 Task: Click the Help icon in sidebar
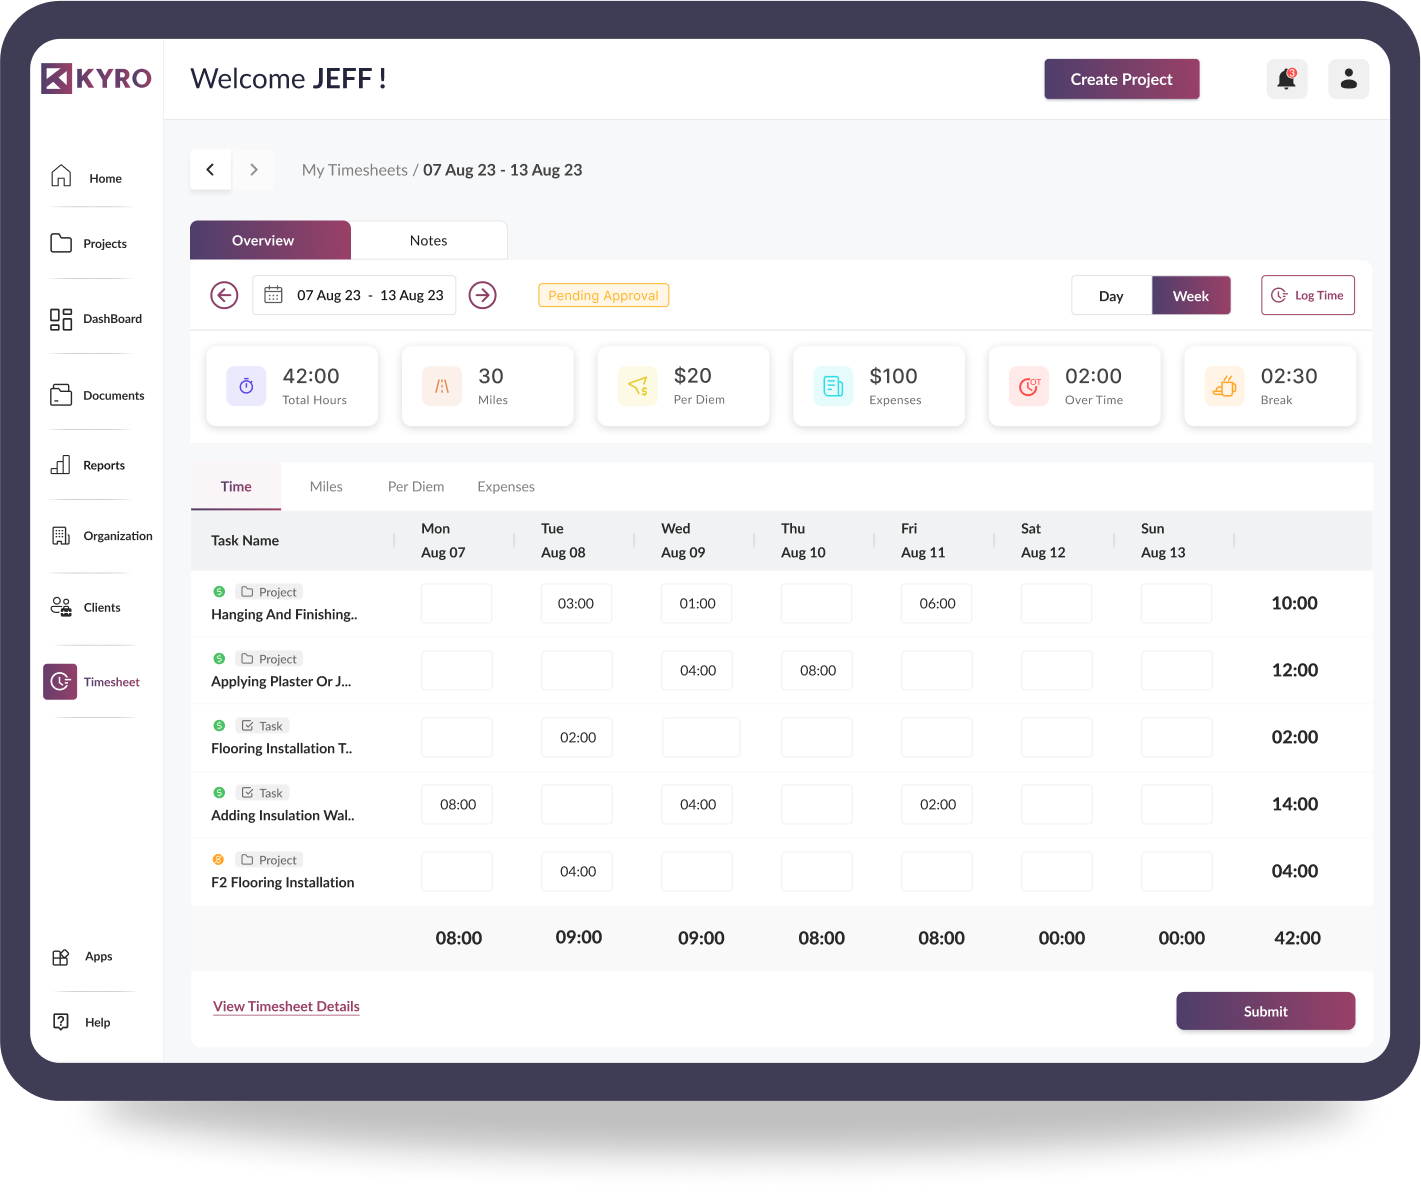[x=60, y=1021]
